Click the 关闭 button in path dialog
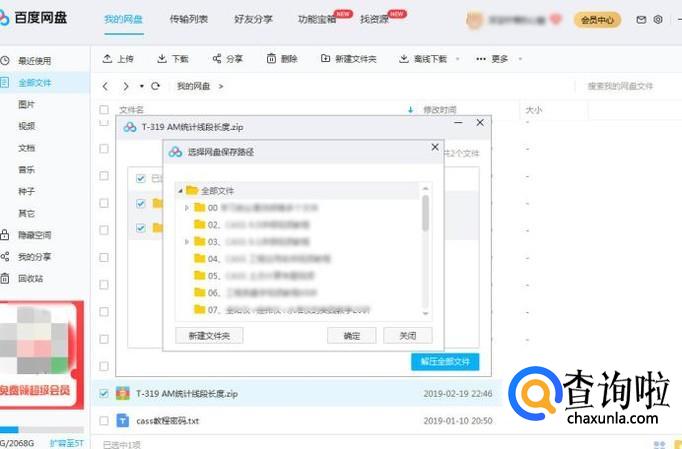The width and height of the screenshot is (682, 449). [408, 335]
